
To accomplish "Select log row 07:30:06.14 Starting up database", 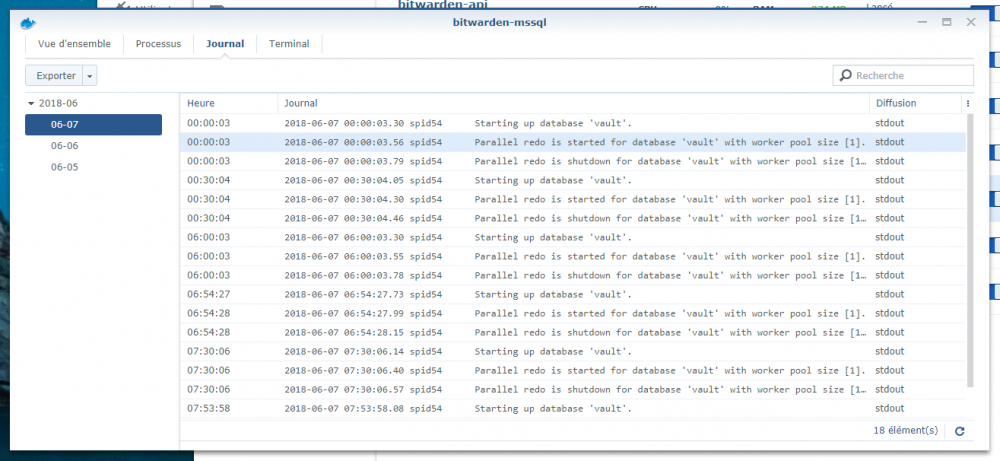I will click(573, 352).
